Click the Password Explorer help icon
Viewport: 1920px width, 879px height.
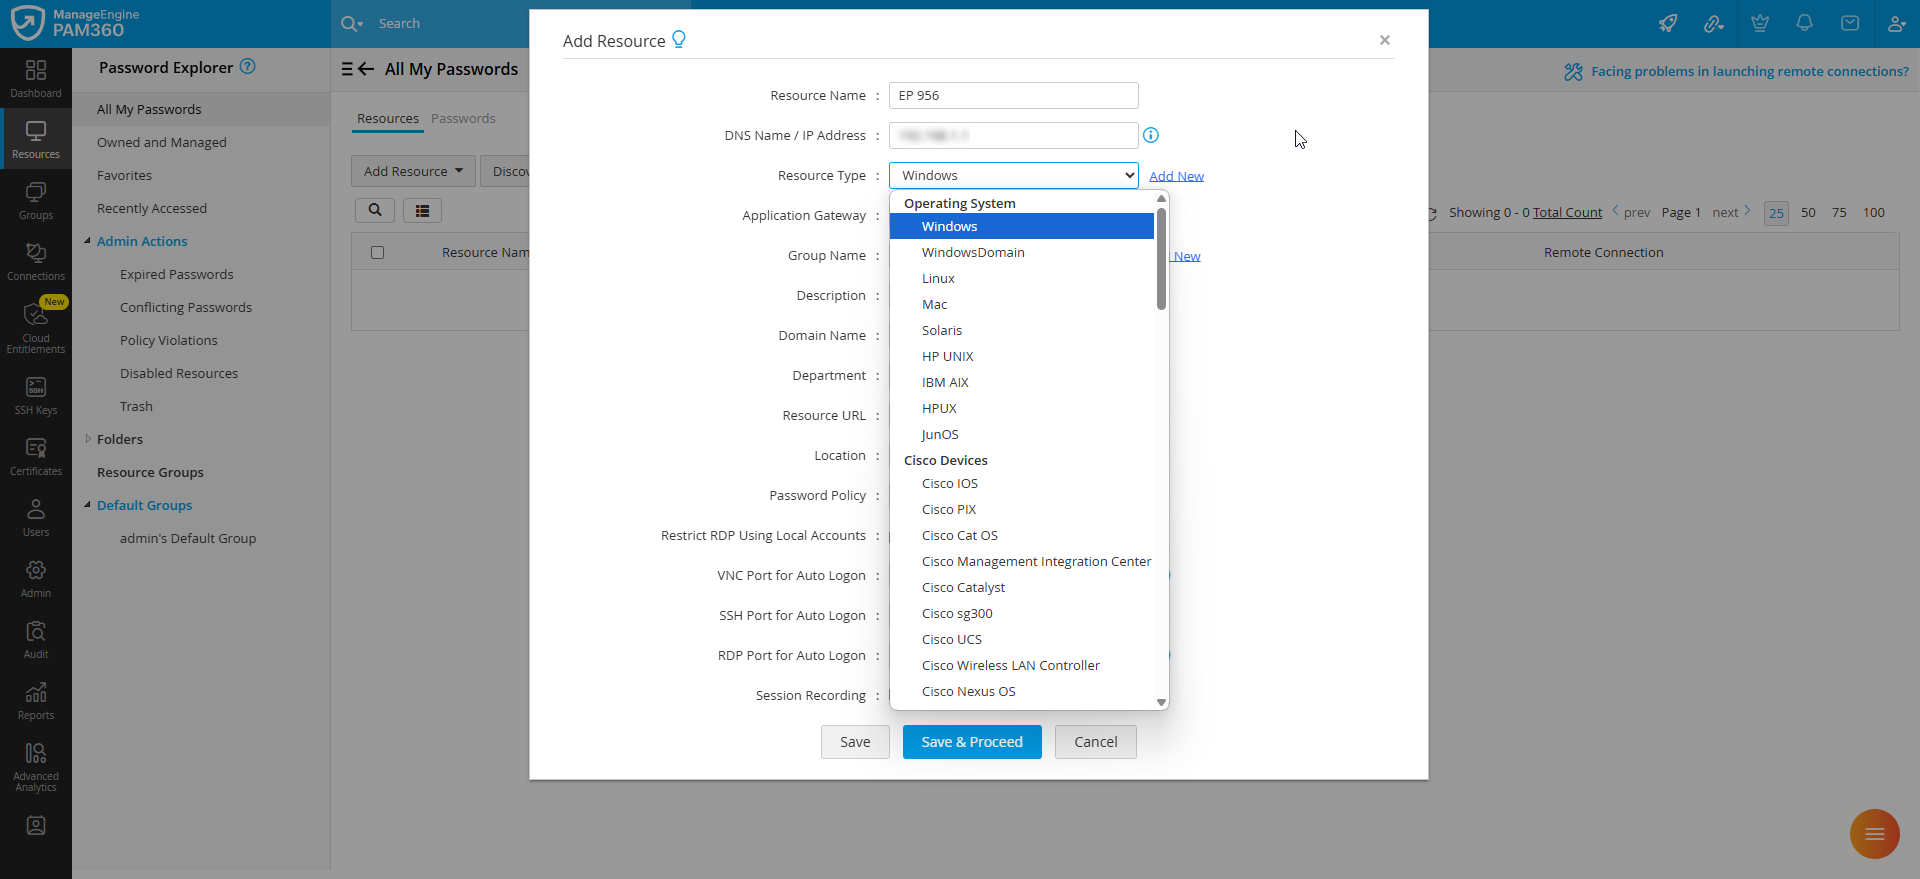click(x=248, y=67)
